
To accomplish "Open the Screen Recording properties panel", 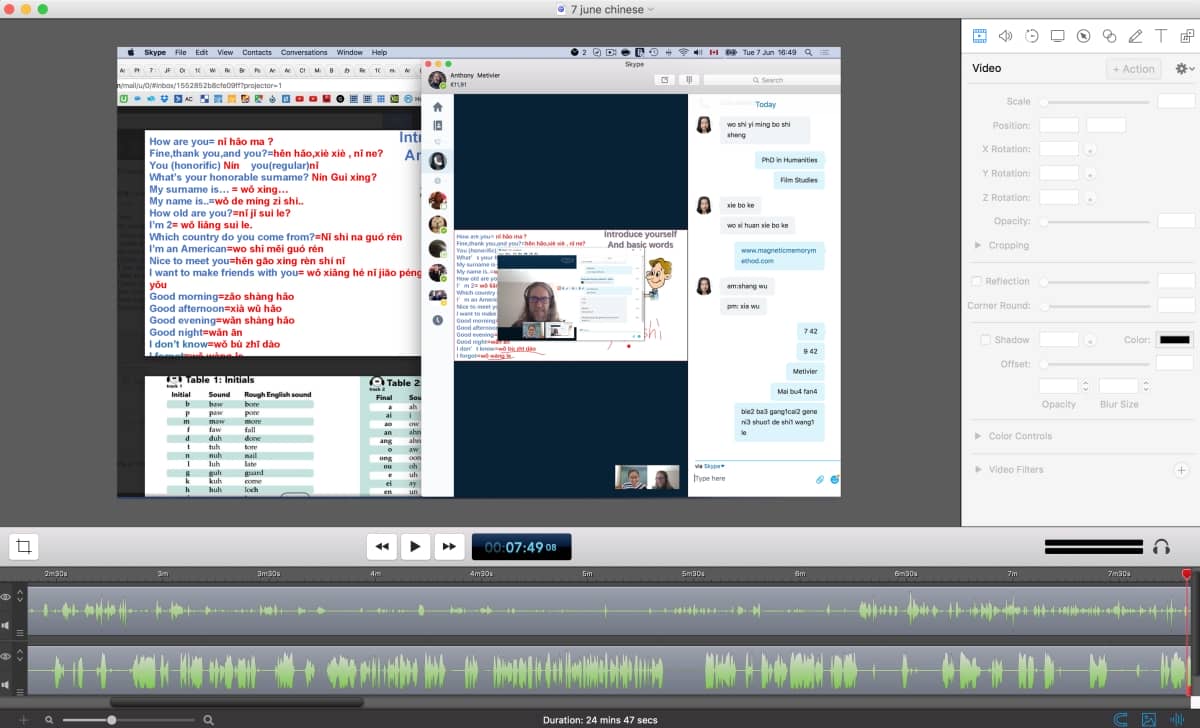I will [1056, 37].
